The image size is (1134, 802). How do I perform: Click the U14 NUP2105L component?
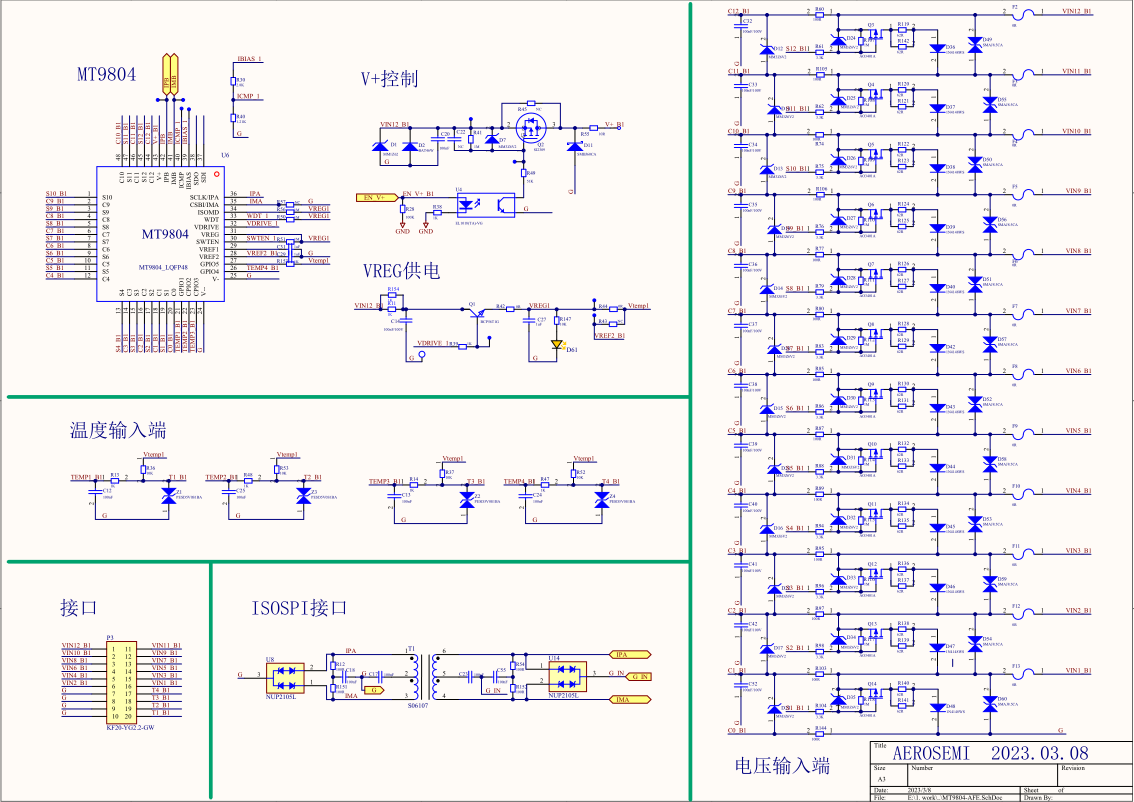pos(565,677)
